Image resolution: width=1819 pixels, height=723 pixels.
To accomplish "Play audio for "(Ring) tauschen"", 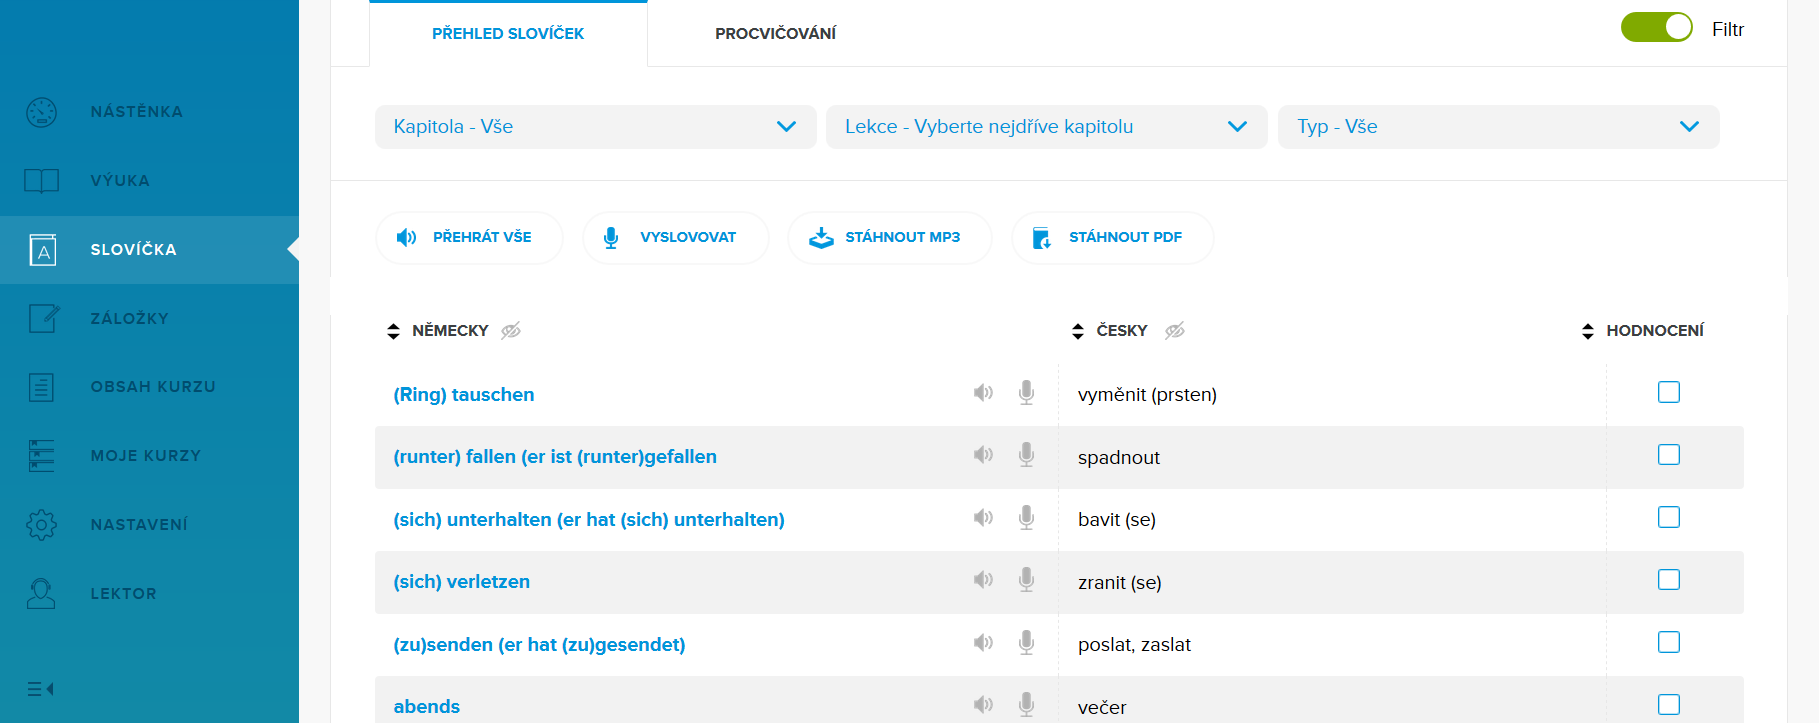I will pos(983,393).
